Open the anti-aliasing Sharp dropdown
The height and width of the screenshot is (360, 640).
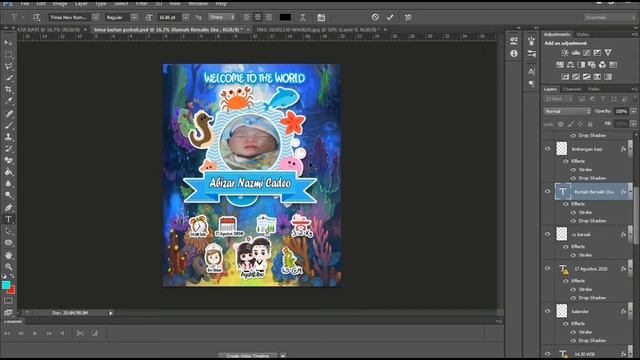pos(222,17)
